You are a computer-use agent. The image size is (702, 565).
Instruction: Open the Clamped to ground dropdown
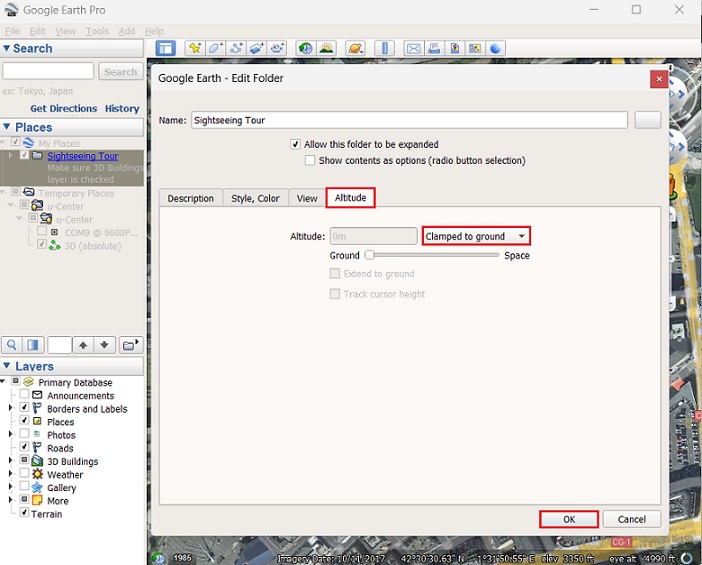pyautogui.click(x=475, y=236)
